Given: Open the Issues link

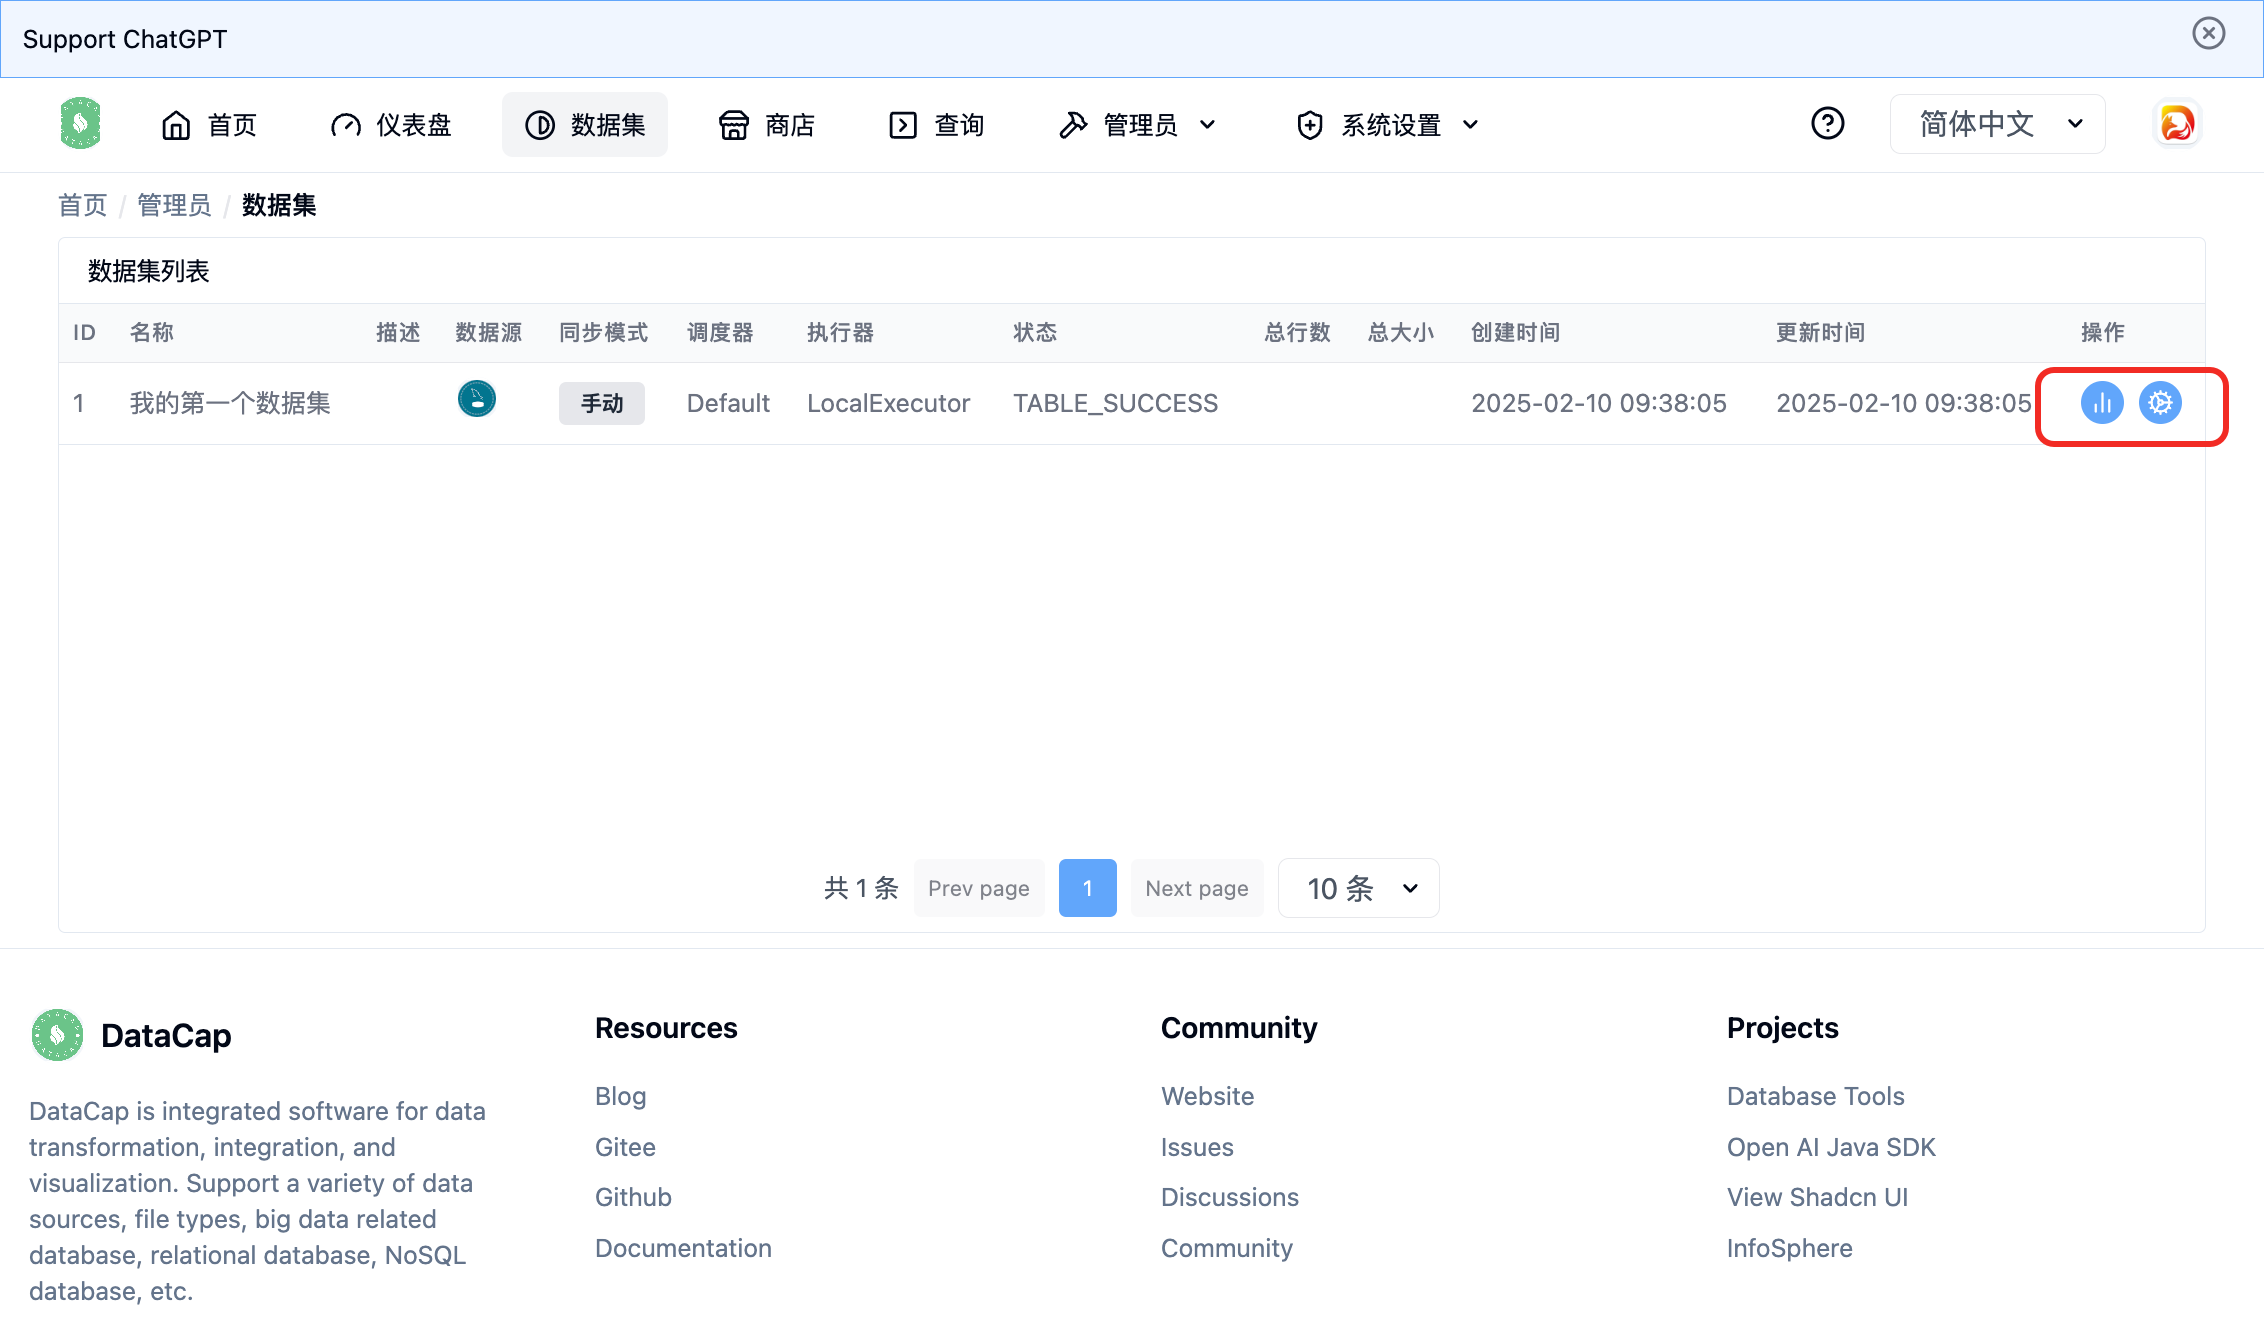Looking at the screenshot, I should tap(1197, 1147).
